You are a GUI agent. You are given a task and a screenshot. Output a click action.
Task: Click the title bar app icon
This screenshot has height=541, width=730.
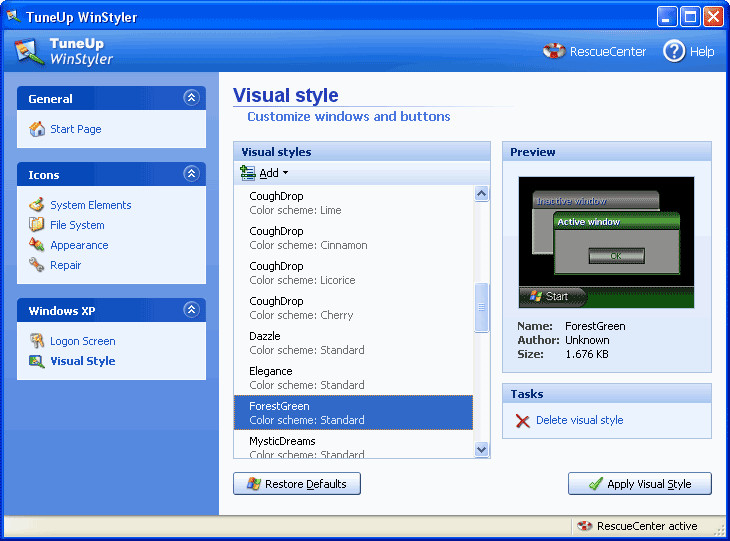[14, 16]
